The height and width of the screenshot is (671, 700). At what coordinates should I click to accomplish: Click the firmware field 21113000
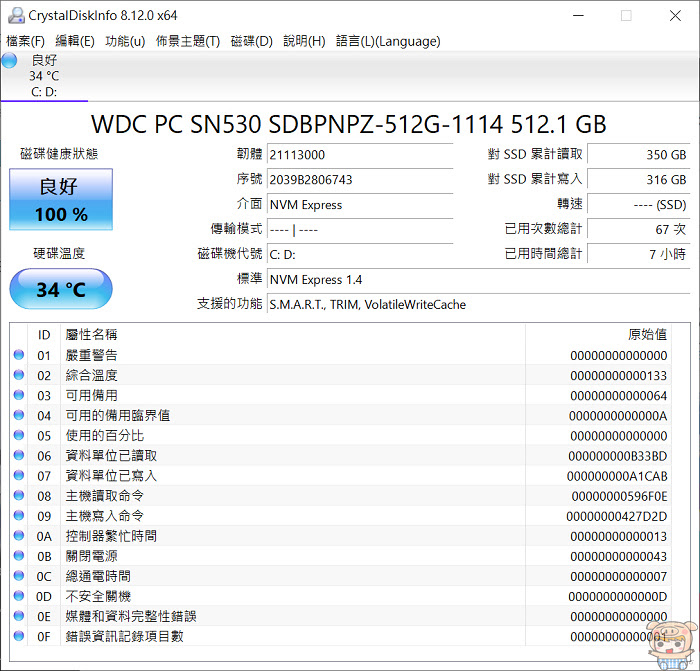pyautogui.click(x=360, y=155)
